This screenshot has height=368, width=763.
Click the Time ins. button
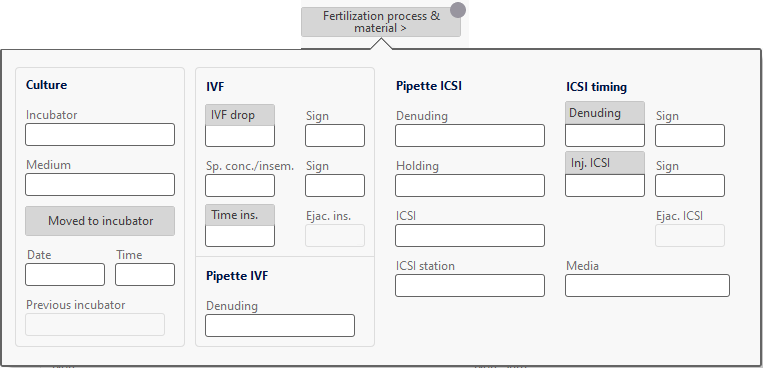coord(240,215)
